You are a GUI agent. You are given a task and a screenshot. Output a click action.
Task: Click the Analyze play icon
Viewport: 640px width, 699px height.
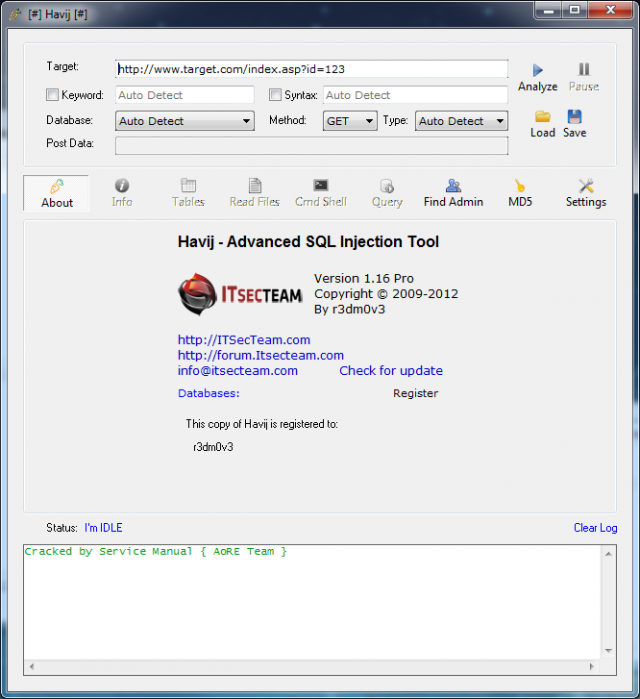tap(537, 70)
